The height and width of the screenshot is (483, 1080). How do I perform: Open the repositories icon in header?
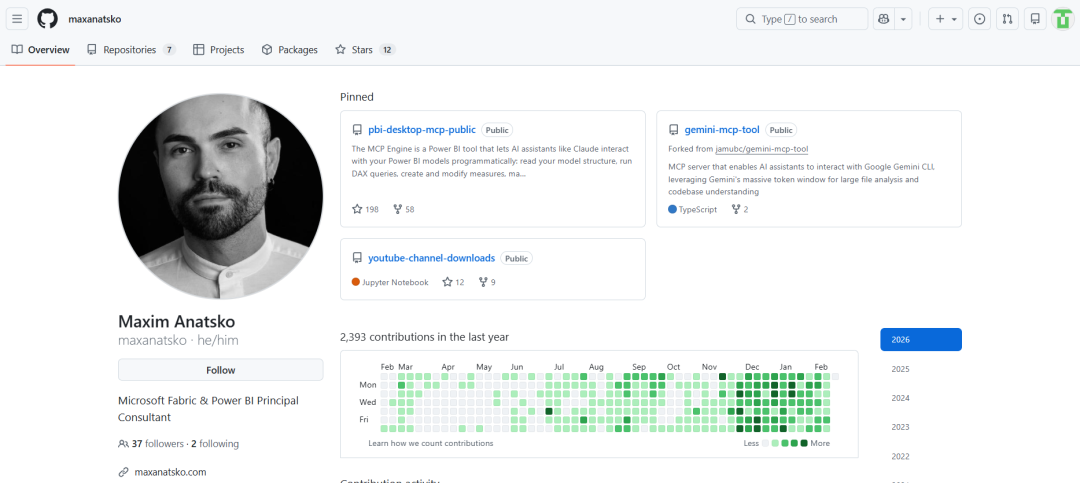(x=1035, y=19)
